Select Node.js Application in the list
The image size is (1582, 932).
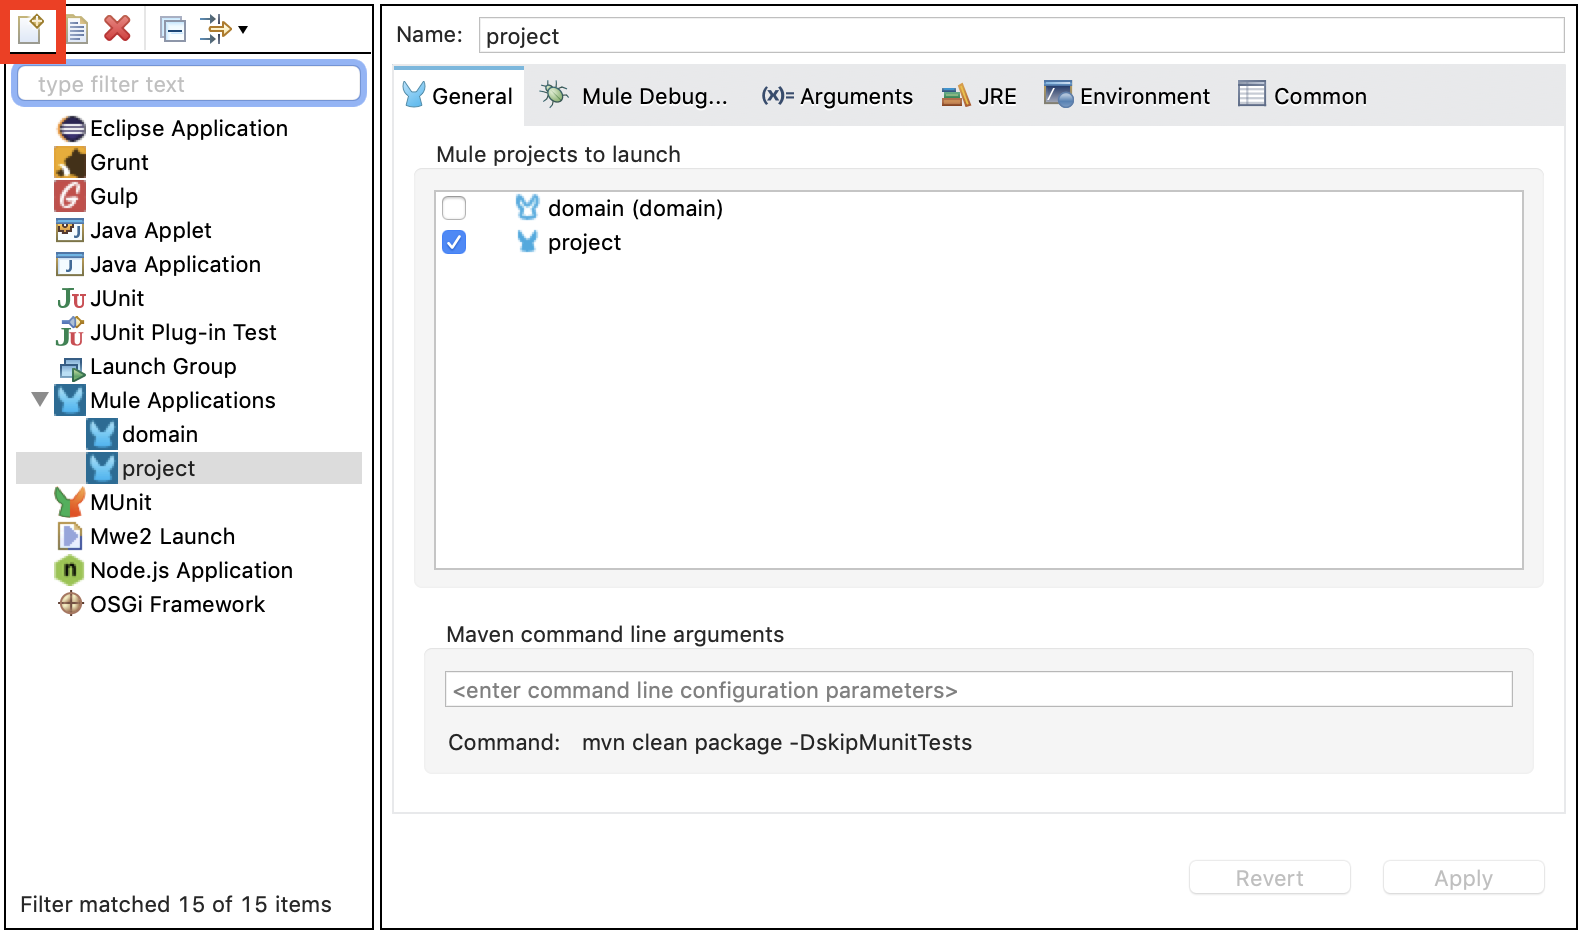(x=190, y=570)
